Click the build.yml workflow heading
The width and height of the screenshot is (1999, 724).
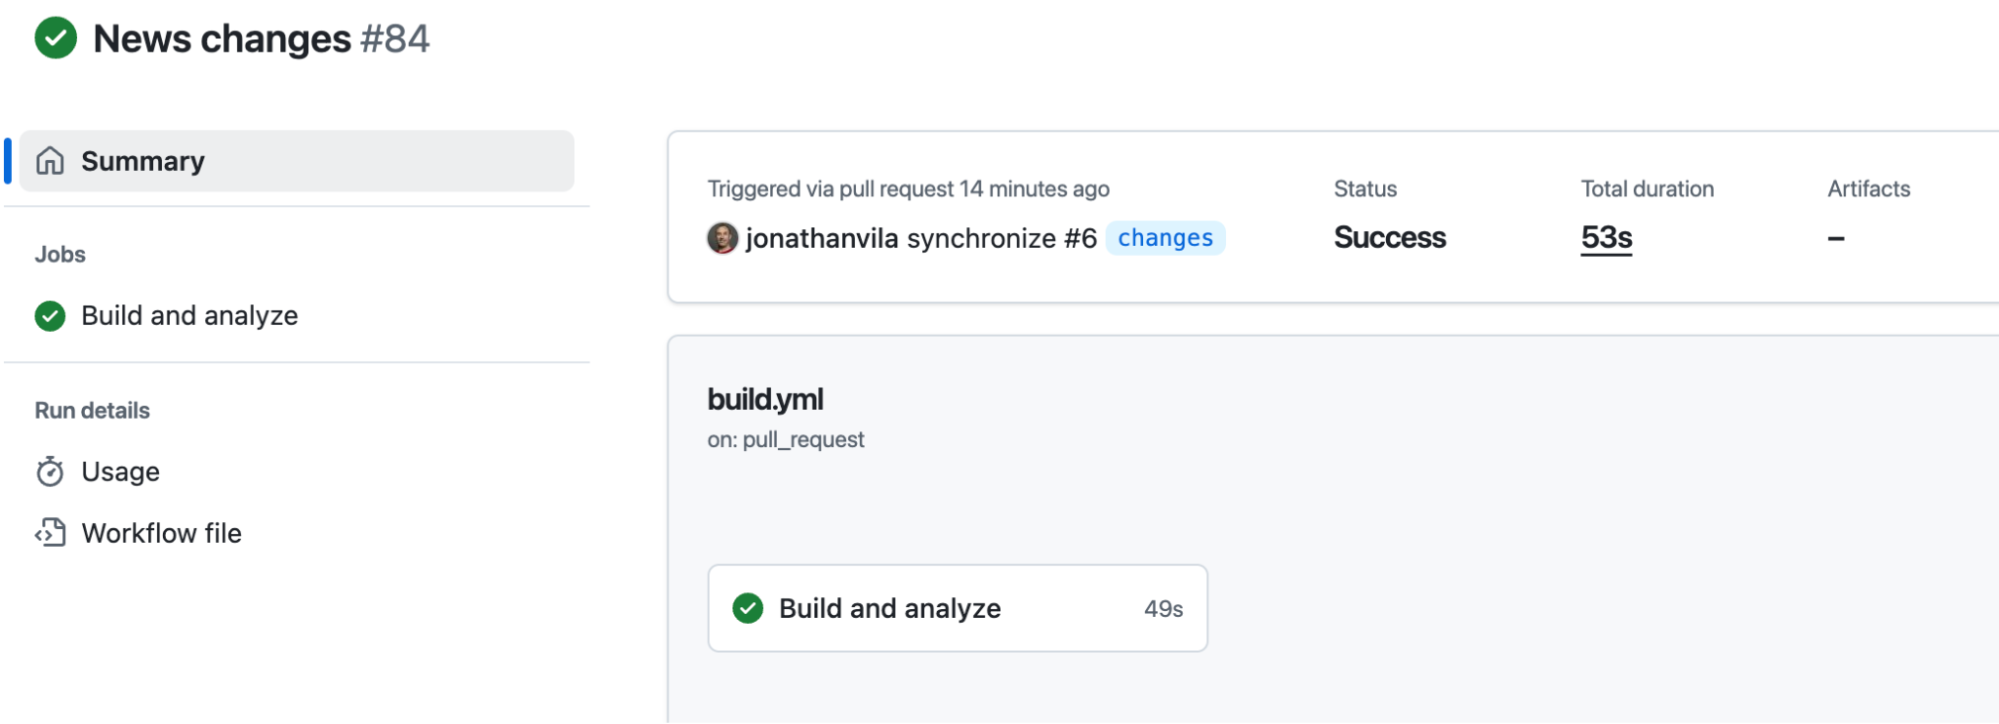[765, 399]
